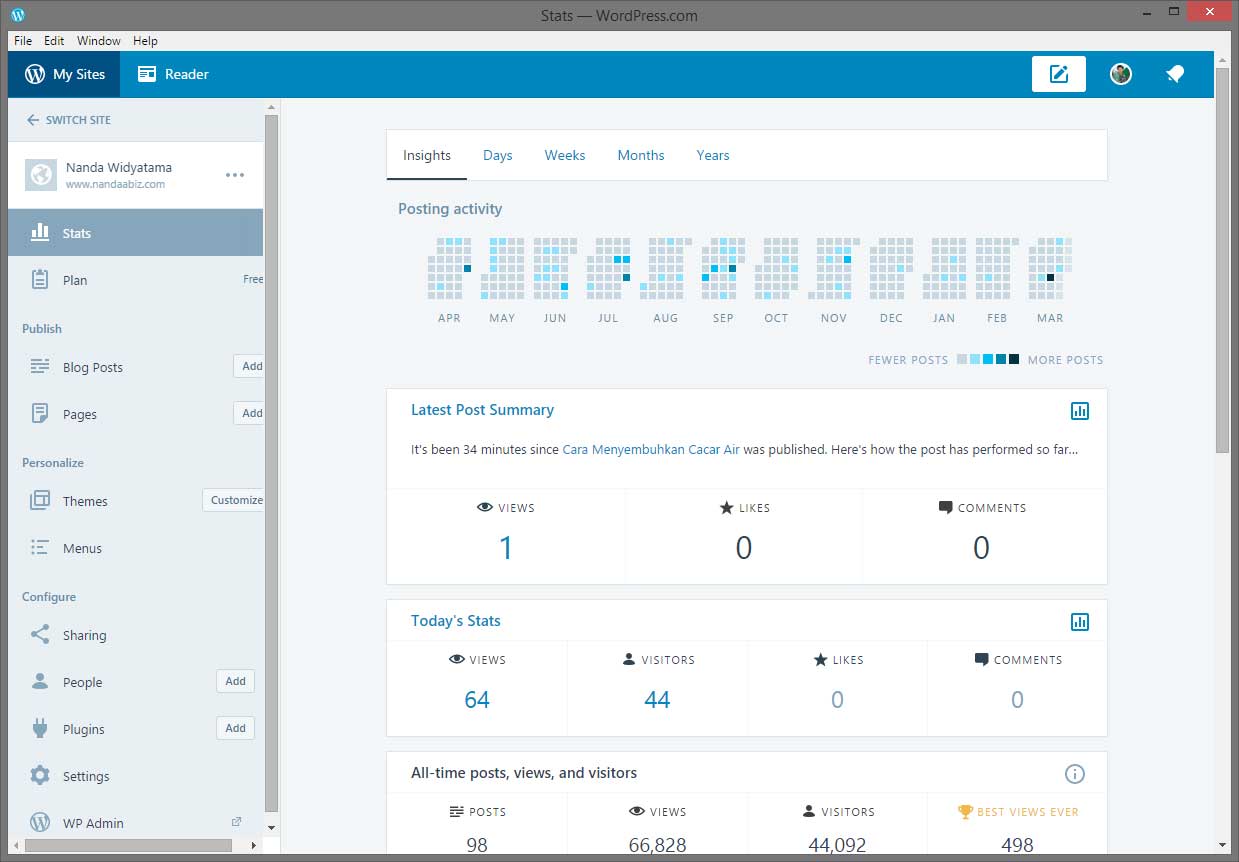This screenshot has height=862, width=1239.
Task: Click the sidebar scroll down arrow
Action: 271,828
